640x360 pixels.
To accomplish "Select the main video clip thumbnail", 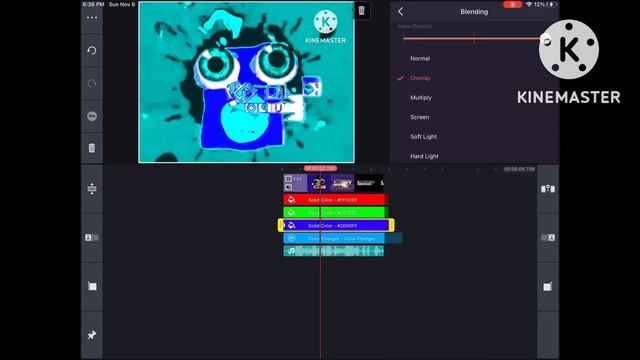I will [x=333, y=183].
